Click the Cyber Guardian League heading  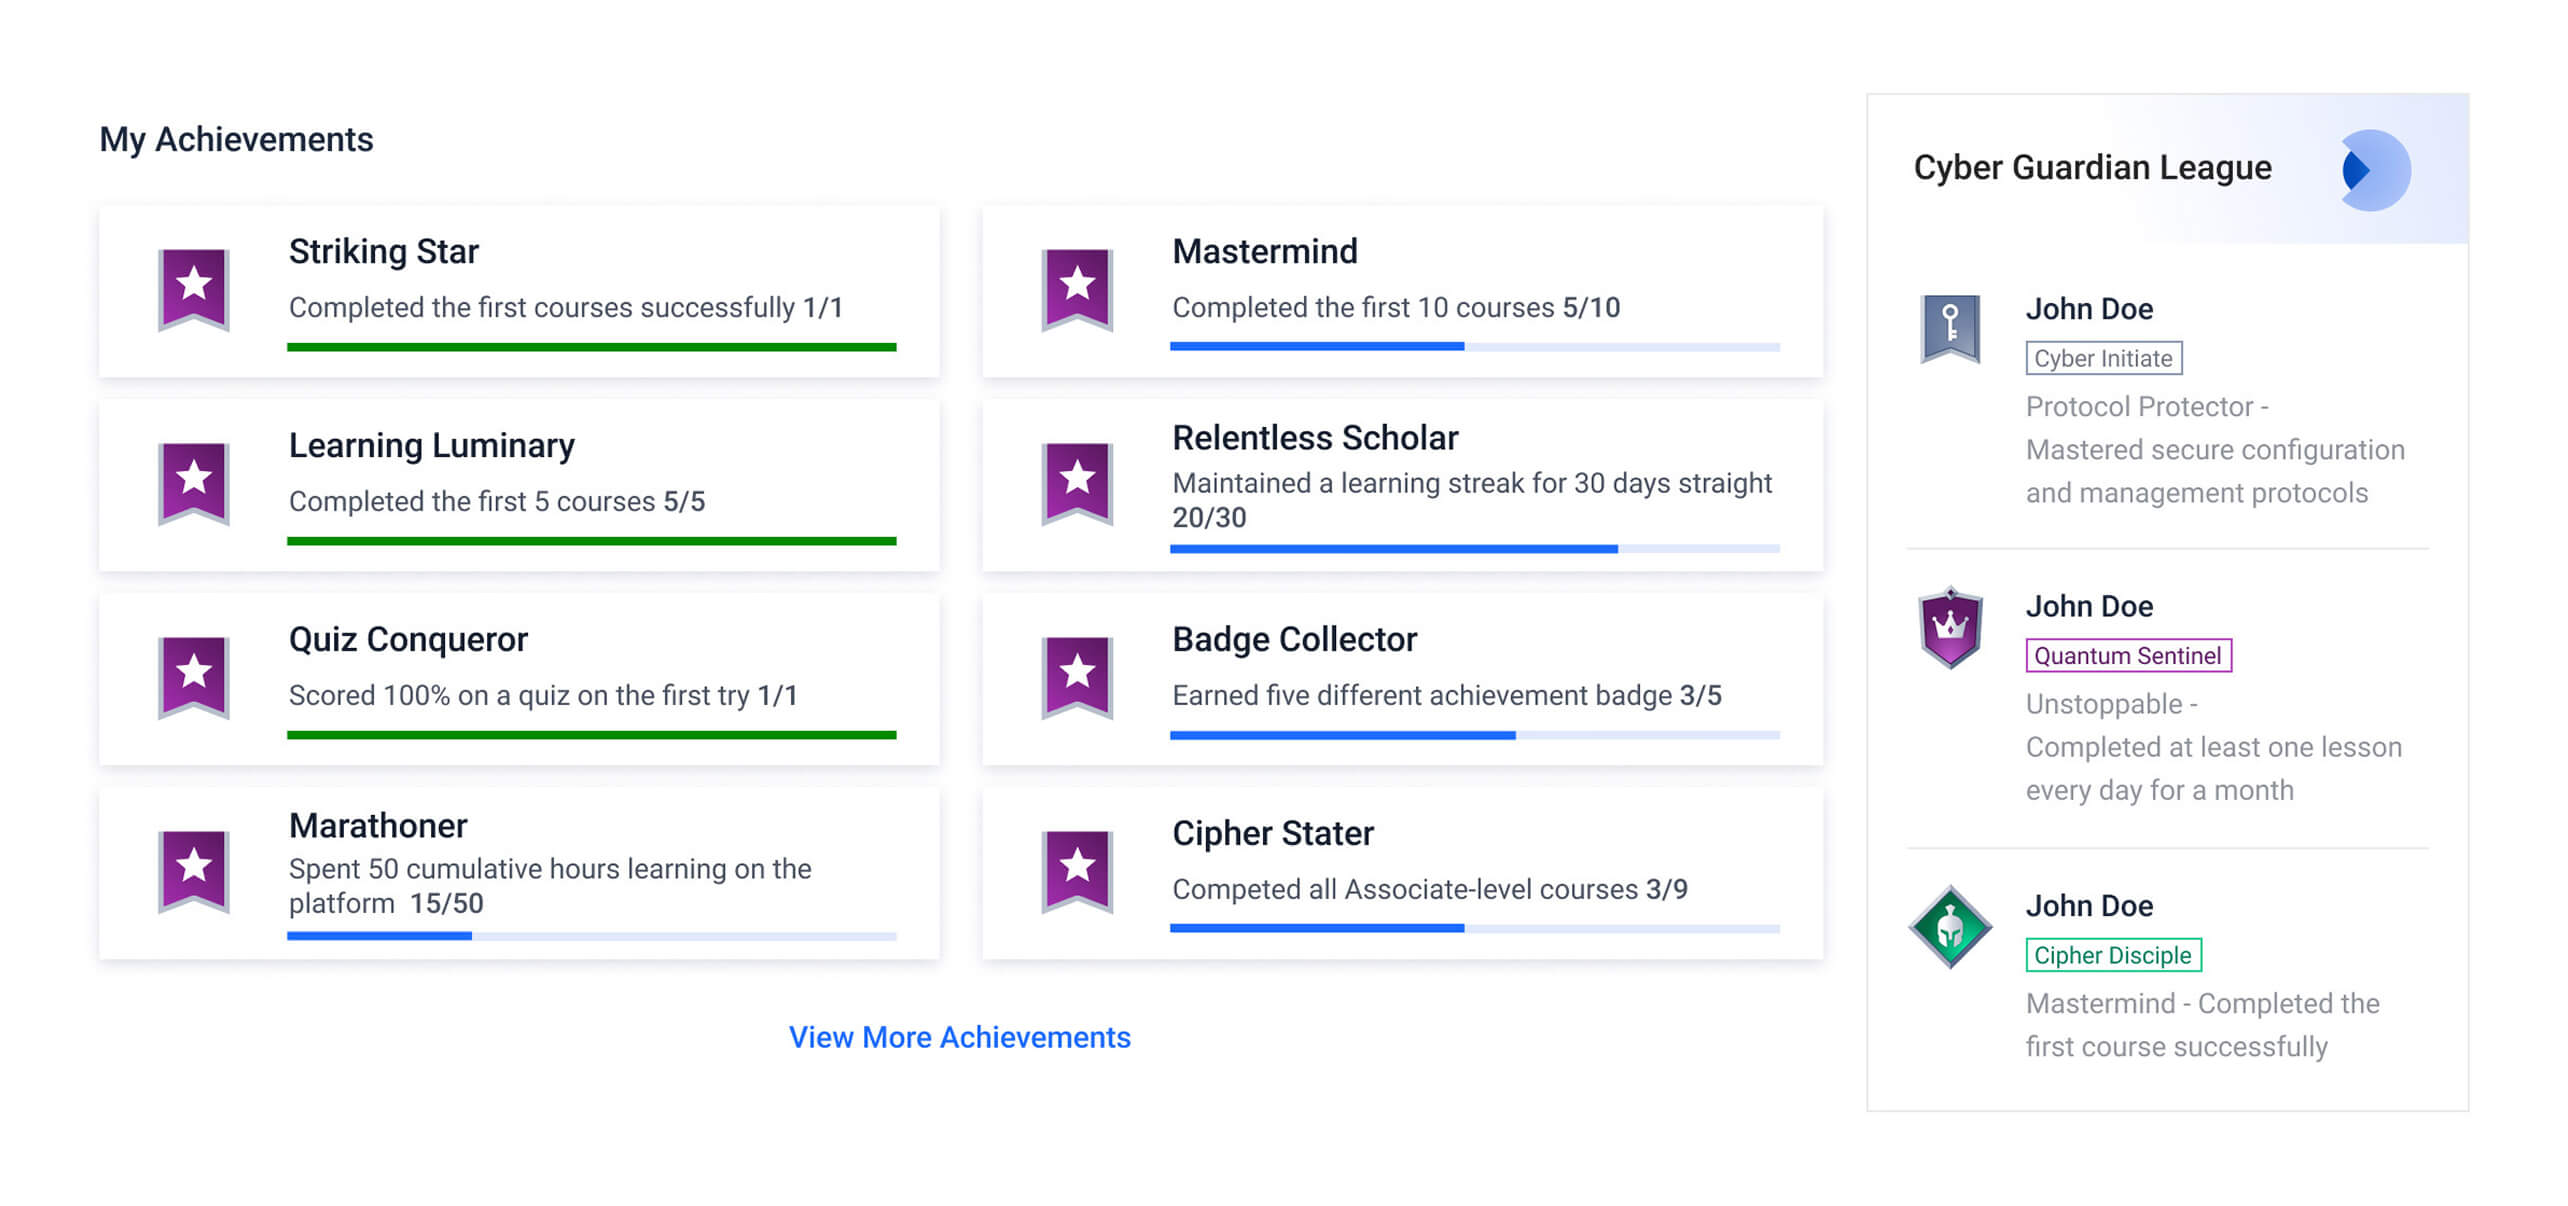[2092, 167]
